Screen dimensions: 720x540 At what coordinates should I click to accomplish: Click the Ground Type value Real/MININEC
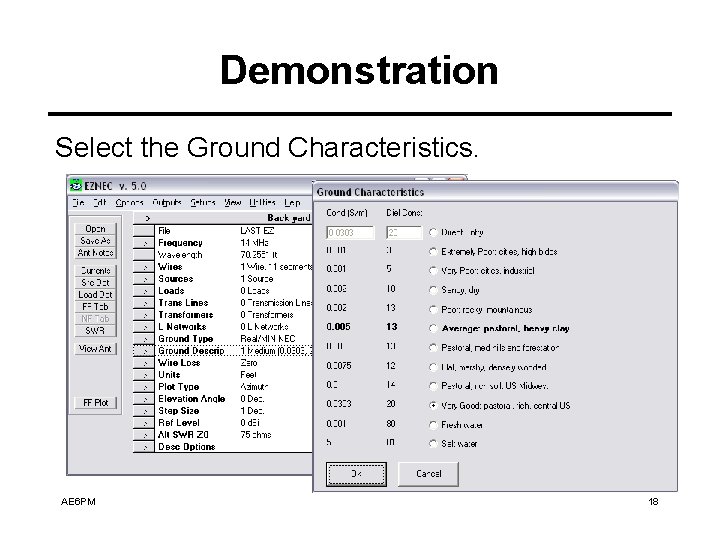click(268, 339)
